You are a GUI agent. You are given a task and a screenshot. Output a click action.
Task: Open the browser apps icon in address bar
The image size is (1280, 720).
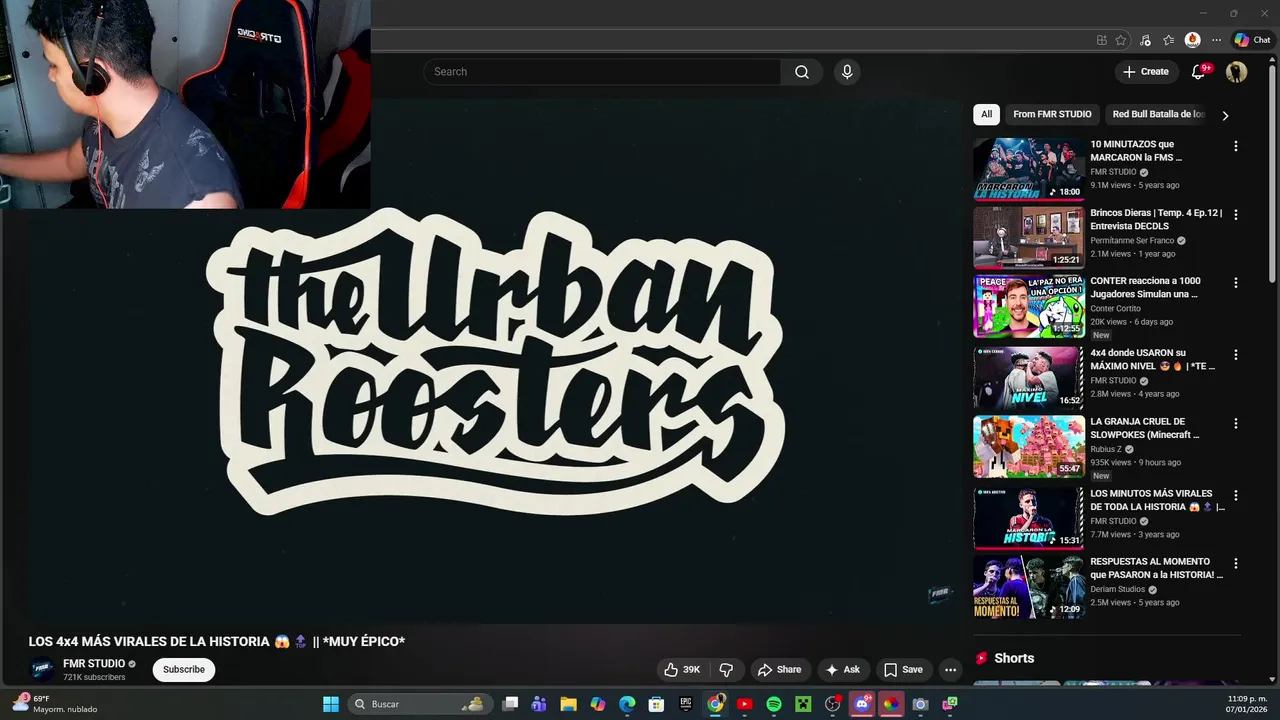(x=1101, y=40)
